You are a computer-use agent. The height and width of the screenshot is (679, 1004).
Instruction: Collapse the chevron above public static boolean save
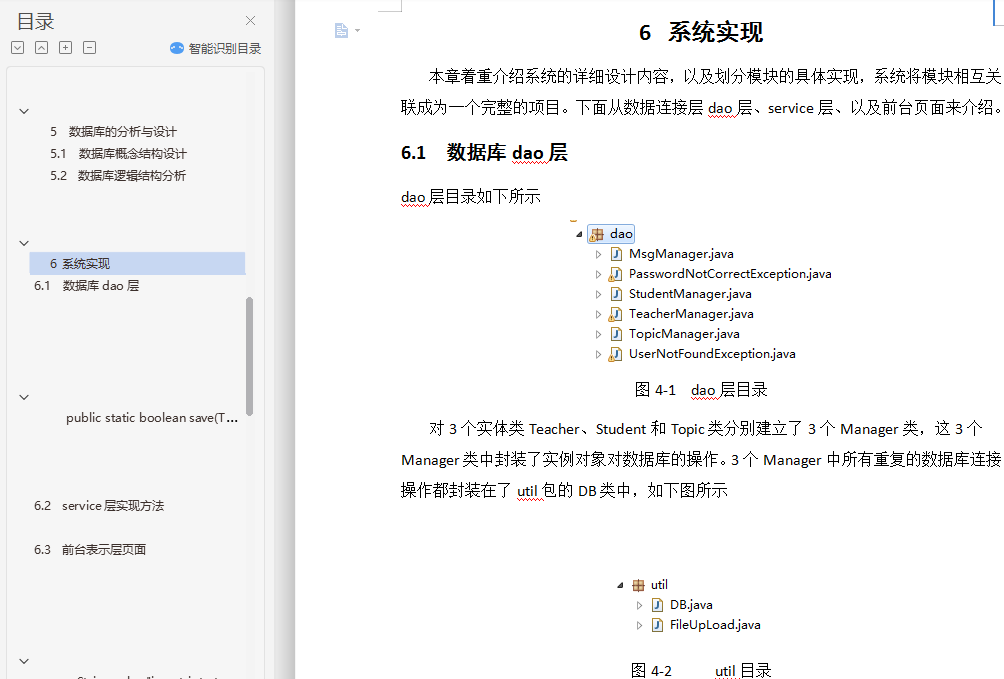click(x=24, y=398)
